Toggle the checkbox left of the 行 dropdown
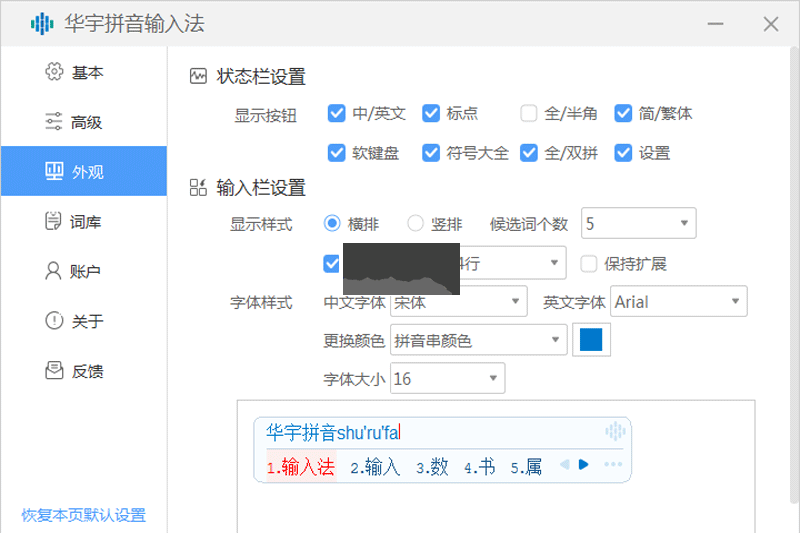The height and width of the screenshot is (533, 800). click(332, 264)
